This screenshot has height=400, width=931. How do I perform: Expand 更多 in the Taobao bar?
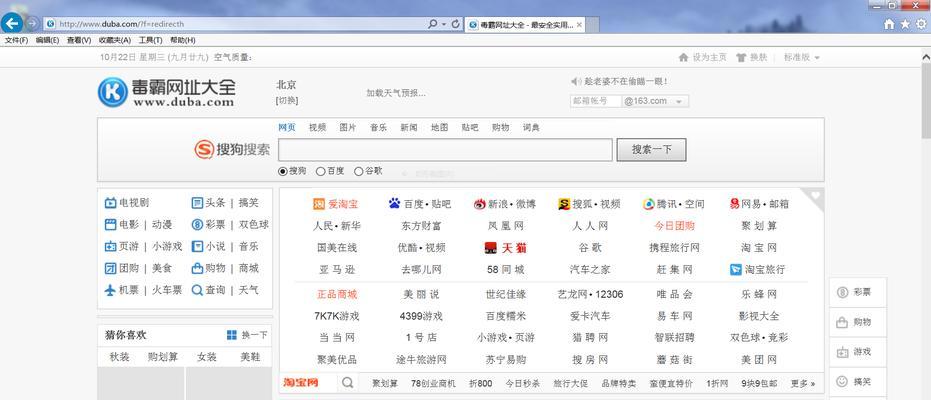point(803,383)
